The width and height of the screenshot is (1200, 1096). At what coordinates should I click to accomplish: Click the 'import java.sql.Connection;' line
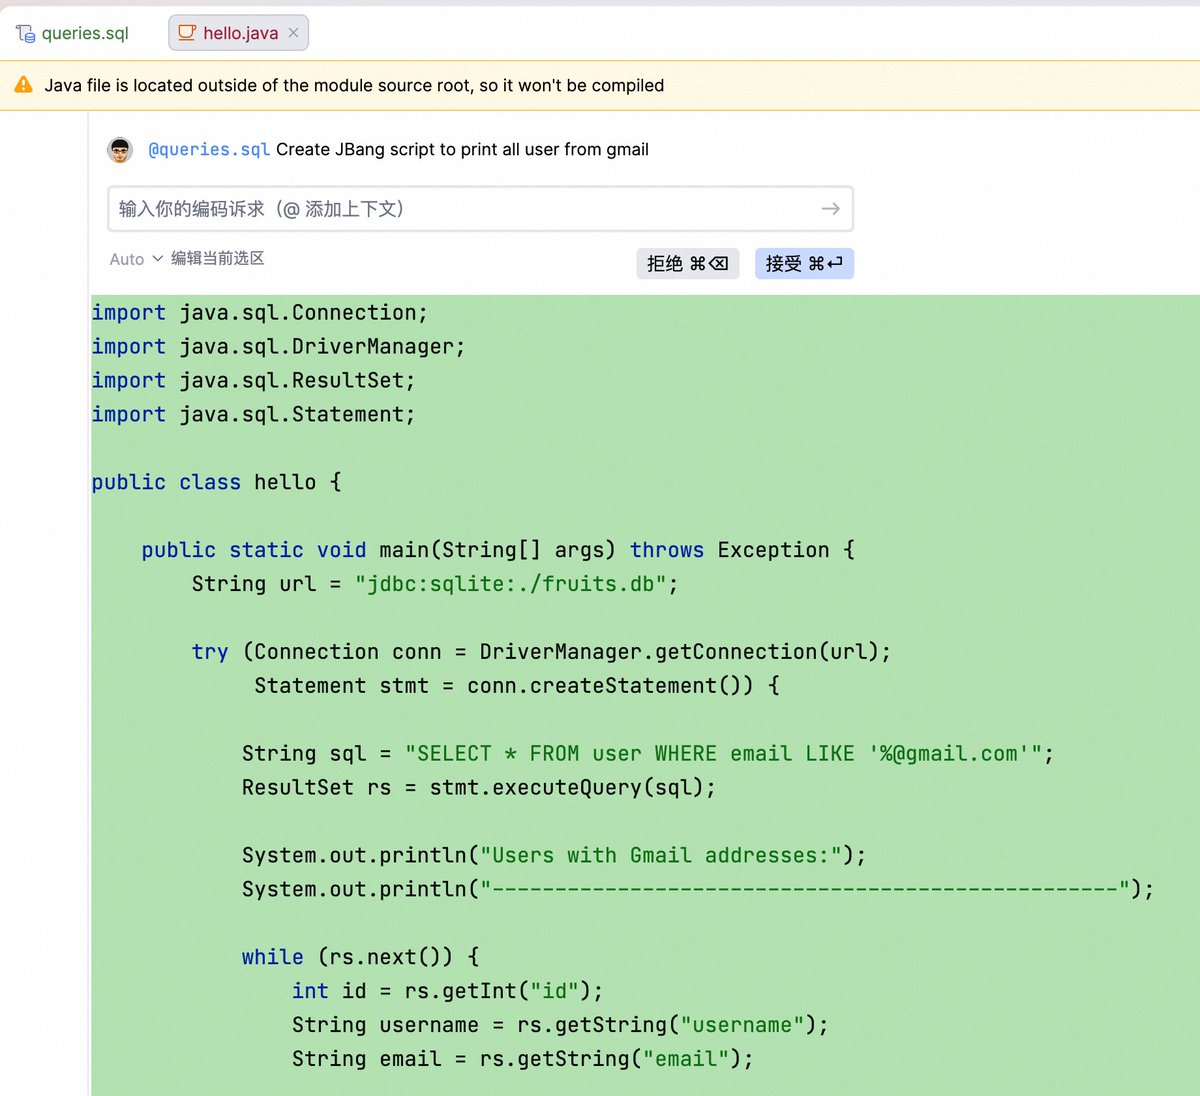(x=260, y=313)
